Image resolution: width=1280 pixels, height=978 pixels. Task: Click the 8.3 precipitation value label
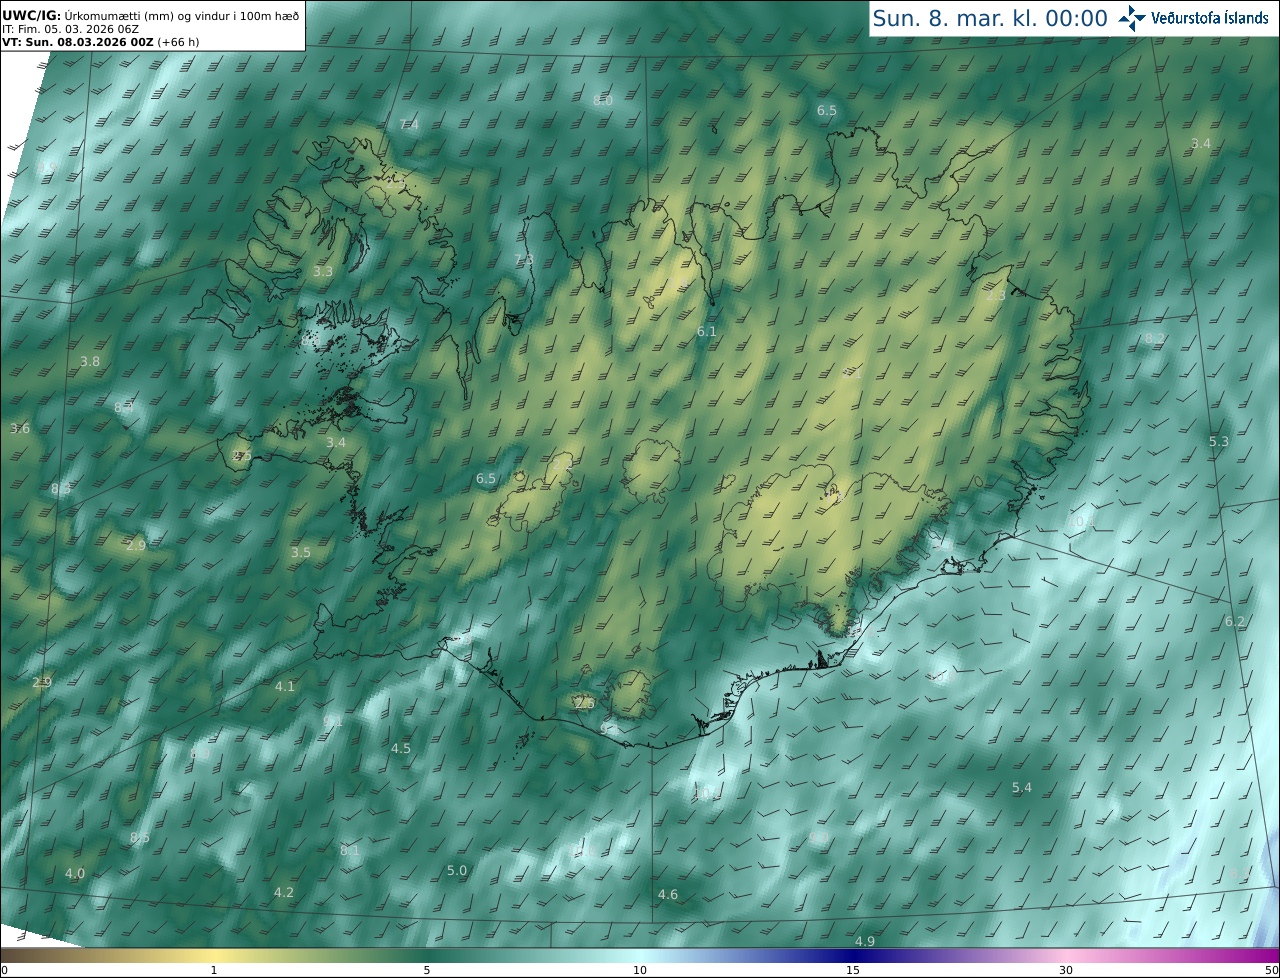click(x=61, y=488)
